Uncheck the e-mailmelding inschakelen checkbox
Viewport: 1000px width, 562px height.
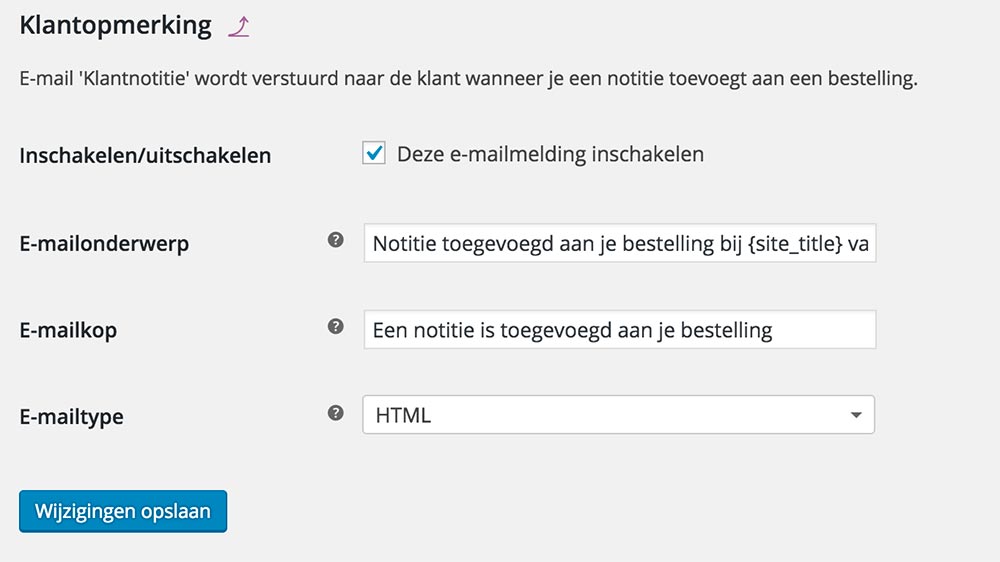[x=374, y=153]
